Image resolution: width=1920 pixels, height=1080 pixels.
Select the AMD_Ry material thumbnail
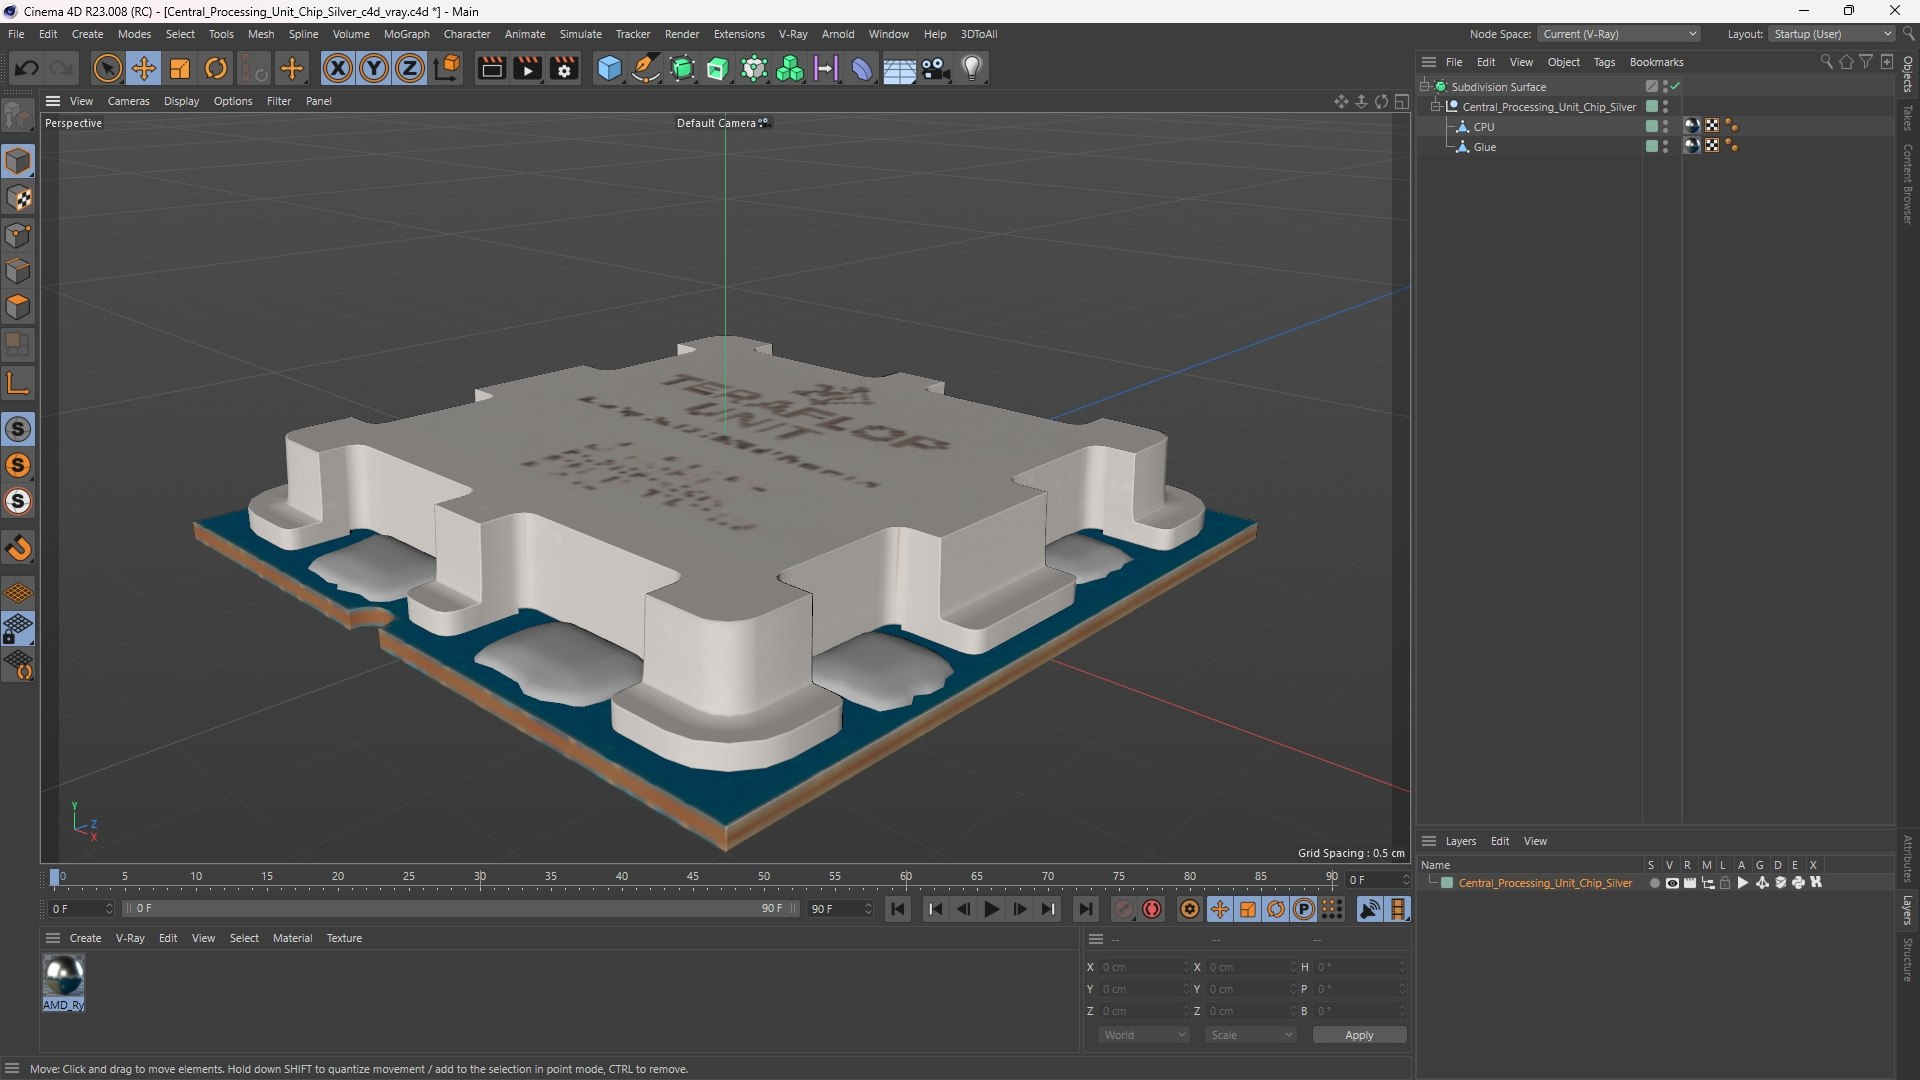click(x=63, y=976)
